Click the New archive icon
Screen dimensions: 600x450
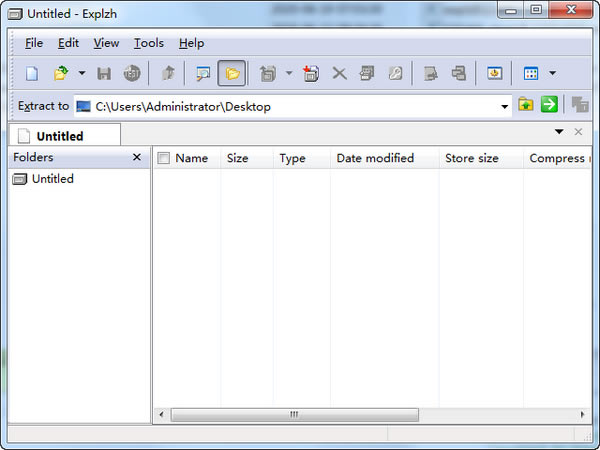tap(32, 73)
